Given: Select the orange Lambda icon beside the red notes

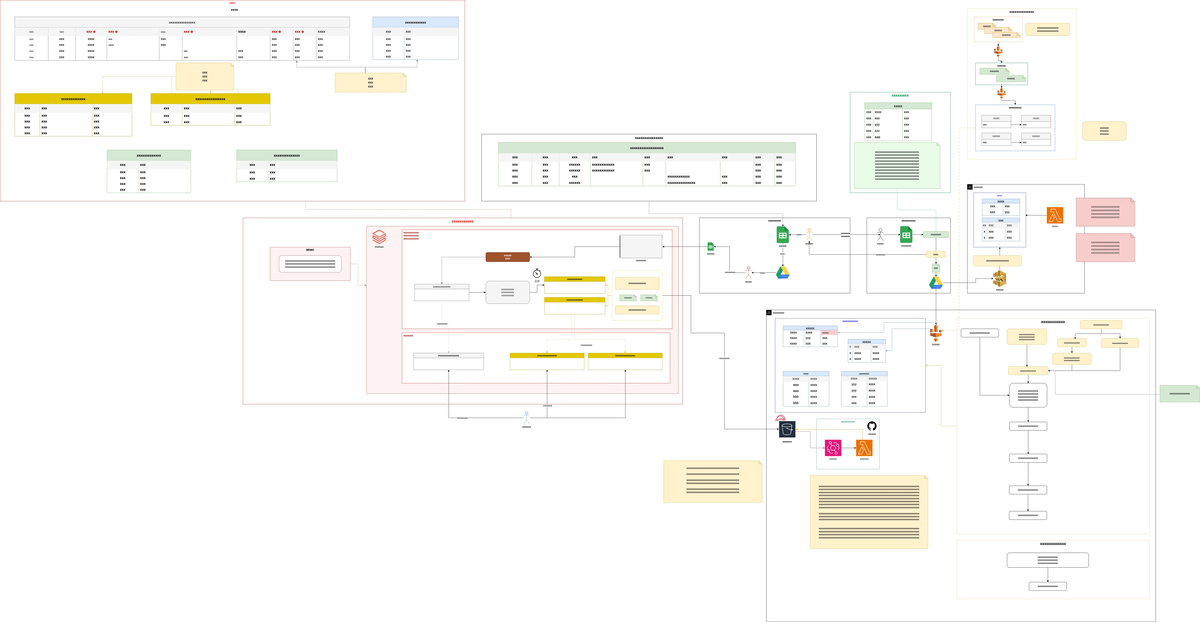Looking at the screenshot, I should pyautogui.click(x=1055, y=215).
